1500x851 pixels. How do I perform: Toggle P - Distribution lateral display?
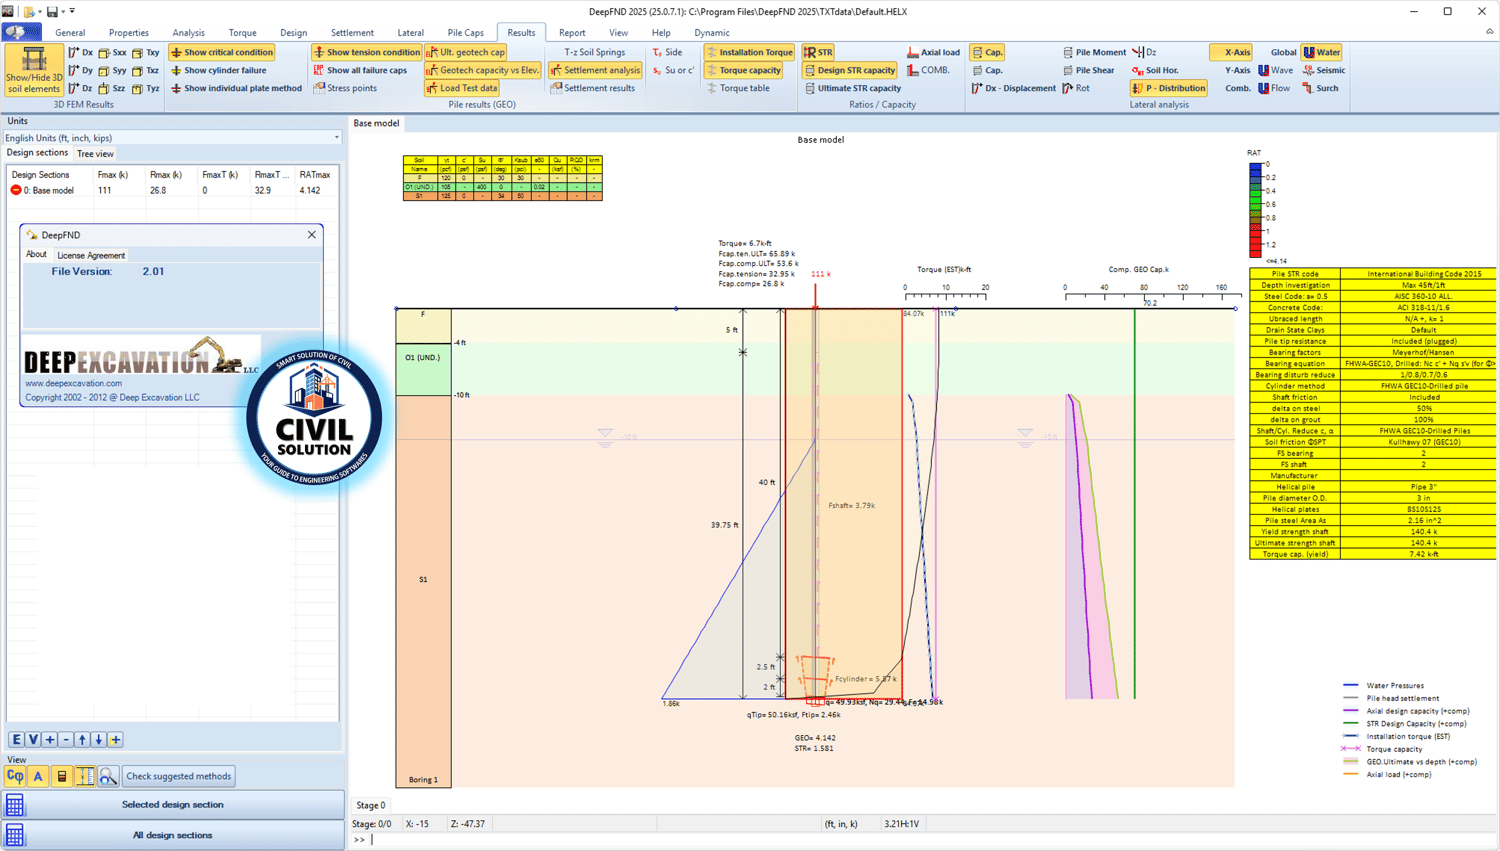pyautogui.click(x=1169, y=88)
